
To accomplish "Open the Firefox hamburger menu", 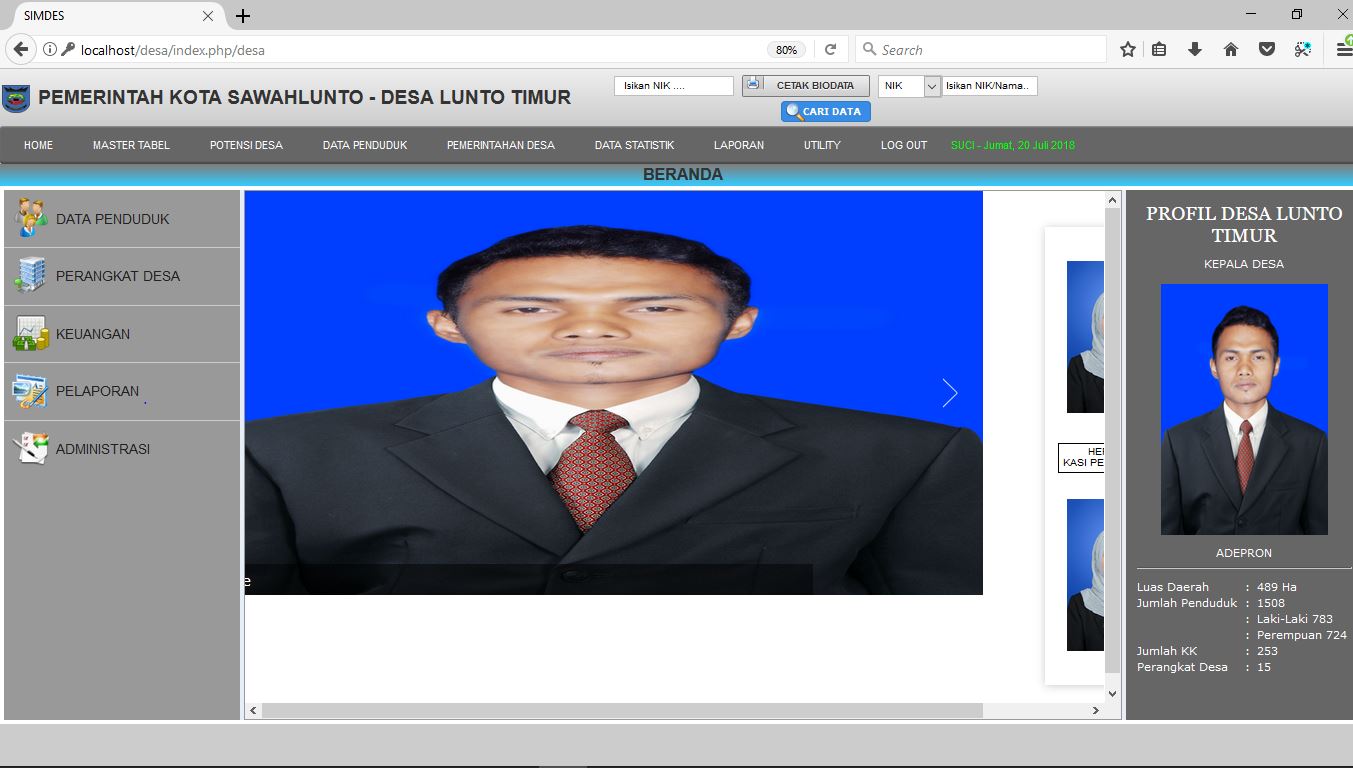I will (1343, 49).
